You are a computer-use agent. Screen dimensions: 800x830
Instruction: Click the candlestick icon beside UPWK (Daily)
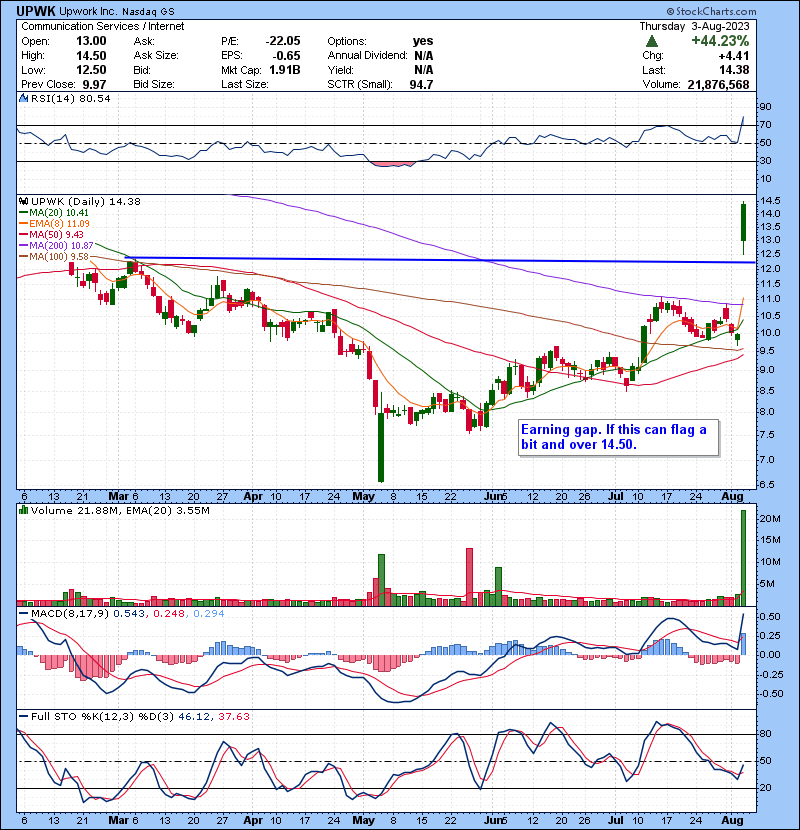23,201
